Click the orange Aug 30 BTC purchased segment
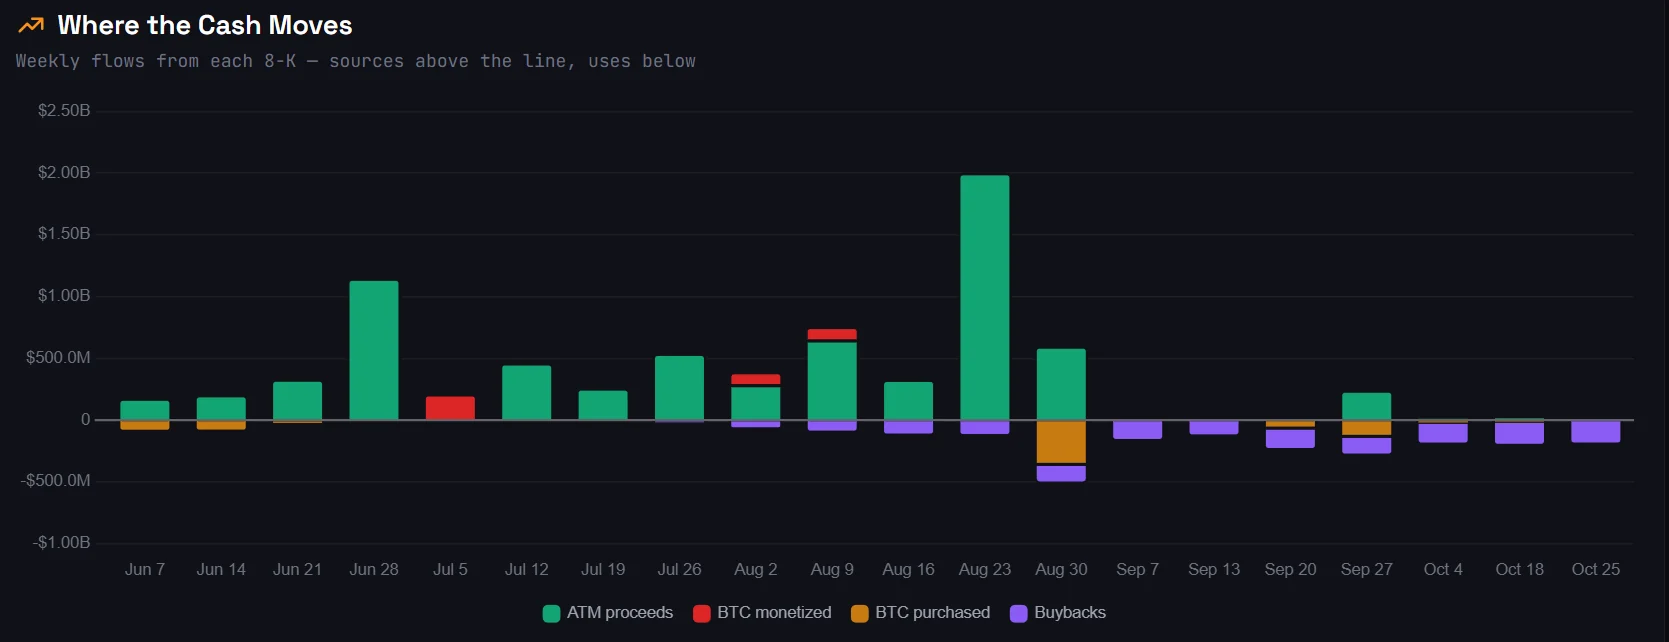The height and width of the screenshot is (642, 1669). tap(1061, 442)
